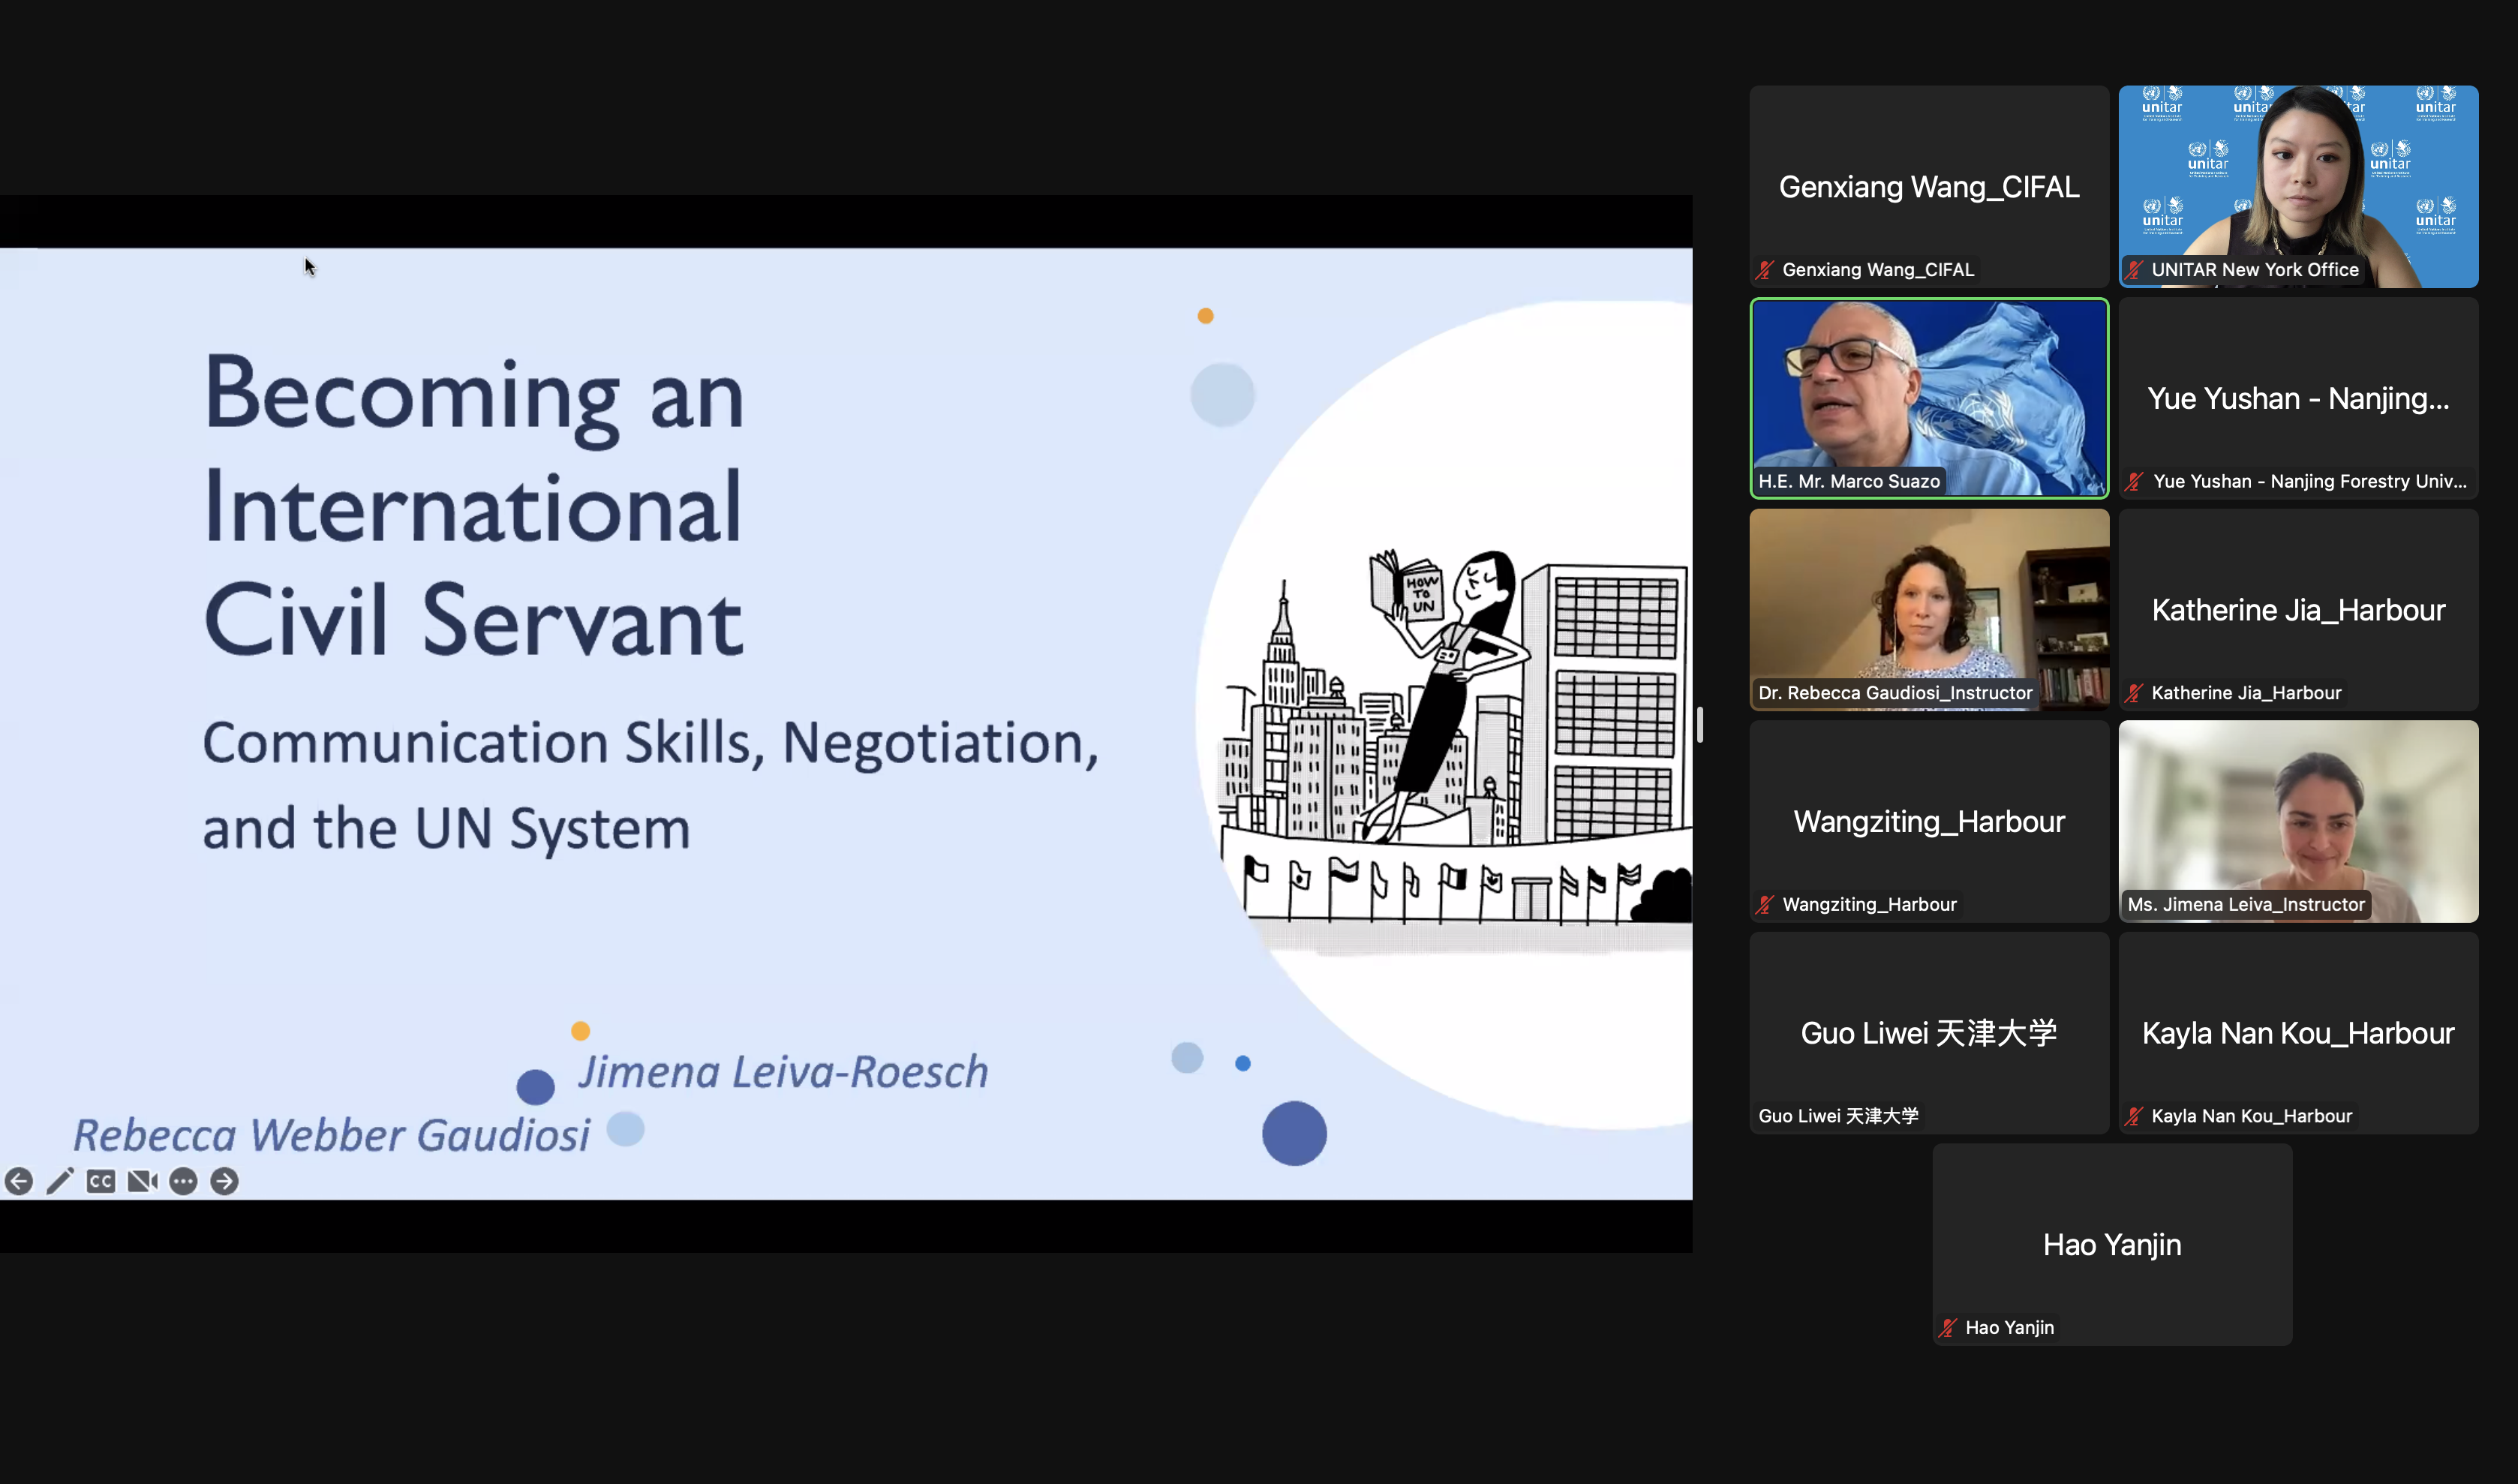Click the next slide arrow icon
This screenshot has width=2518, height=1484.
point(225,1181)
